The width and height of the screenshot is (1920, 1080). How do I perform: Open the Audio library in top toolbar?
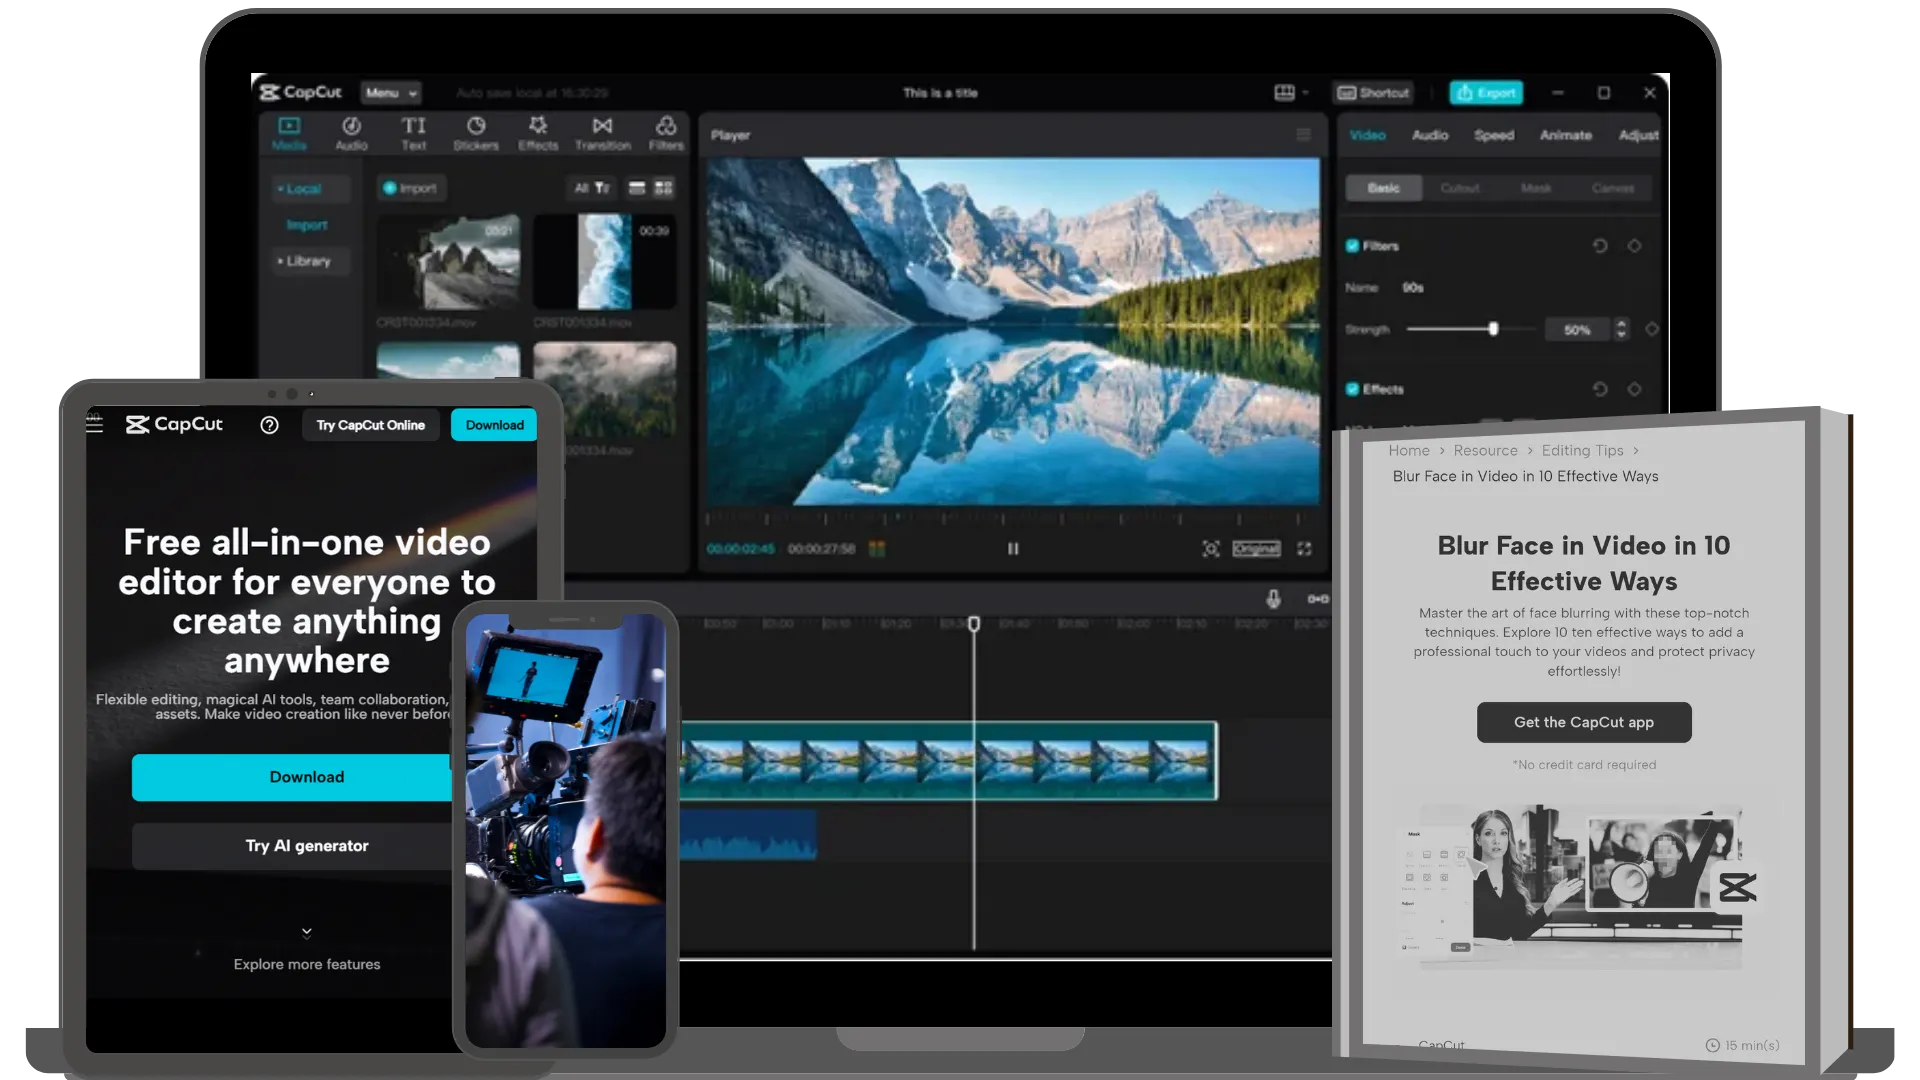pos(351,133)
